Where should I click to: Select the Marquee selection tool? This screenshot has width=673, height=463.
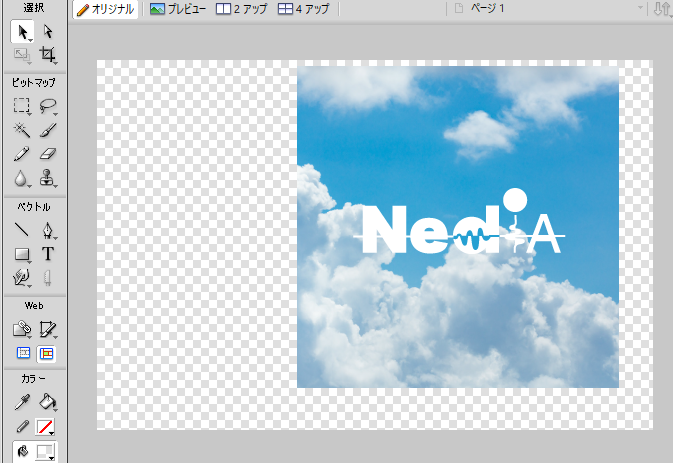click(22, 106)
